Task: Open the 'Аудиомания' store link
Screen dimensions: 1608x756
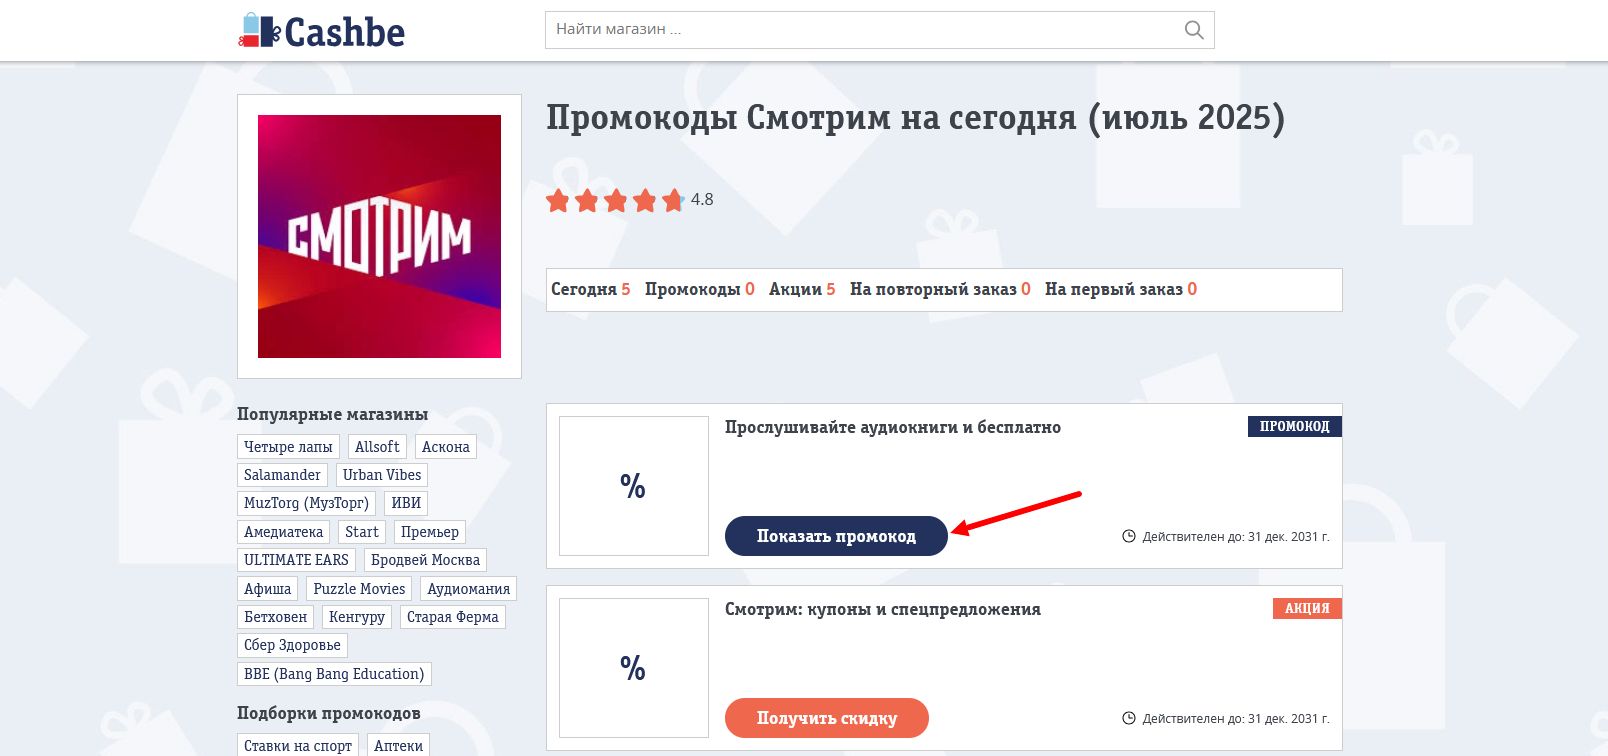Action: point(469,589)
